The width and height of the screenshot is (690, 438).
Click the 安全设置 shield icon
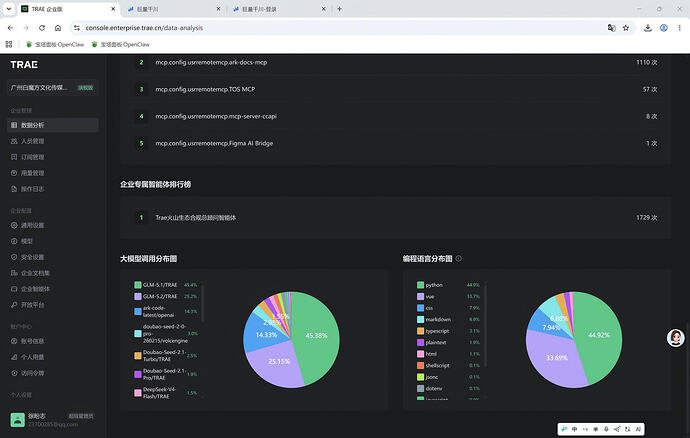14,257
